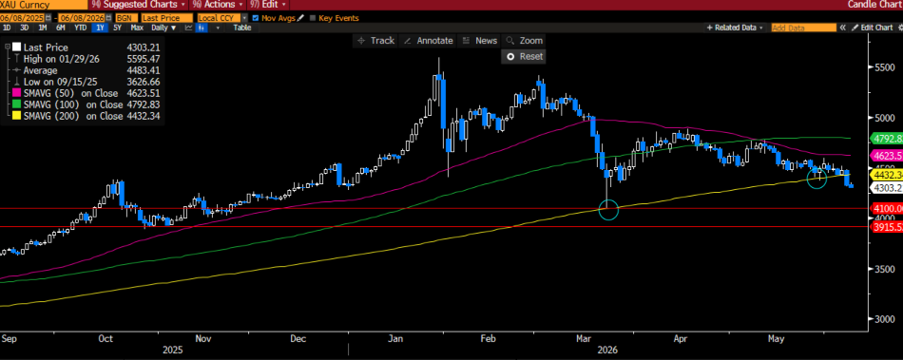
Task: Click the magenta SMAVG (50) color swatch
Action: click(17, 93)
